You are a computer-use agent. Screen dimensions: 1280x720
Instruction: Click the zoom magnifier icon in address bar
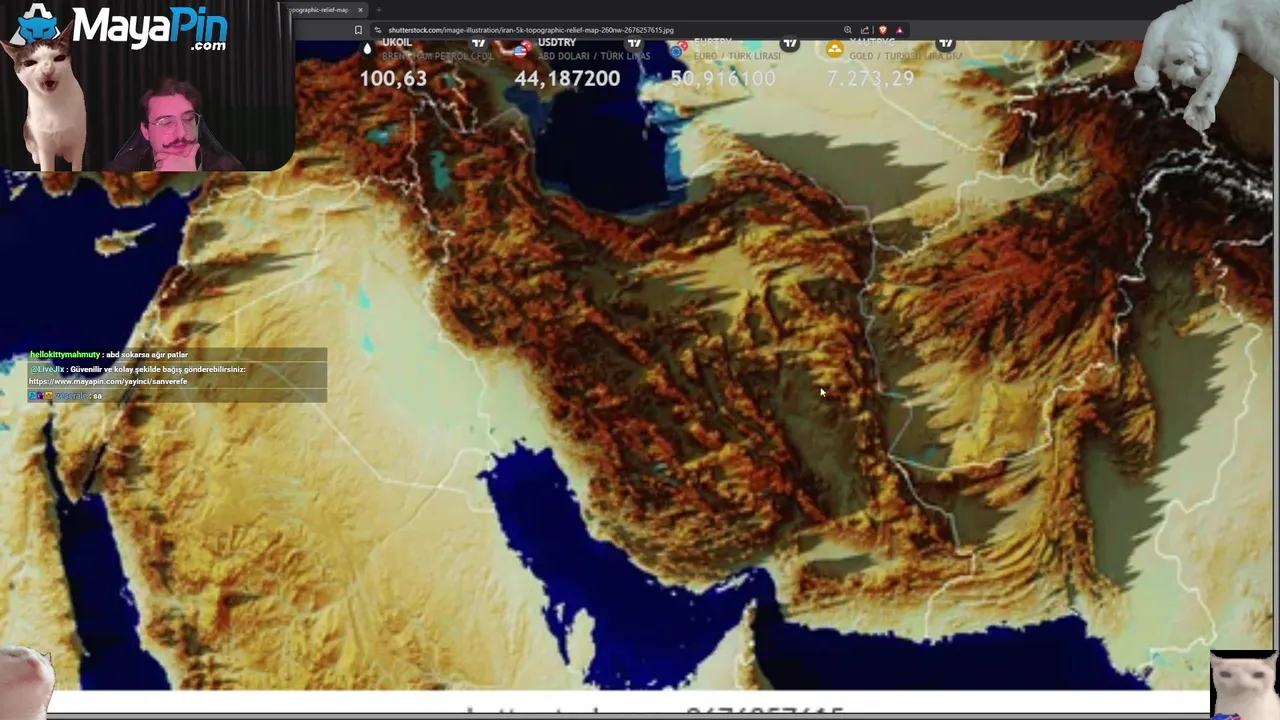[x=848, y=30]
